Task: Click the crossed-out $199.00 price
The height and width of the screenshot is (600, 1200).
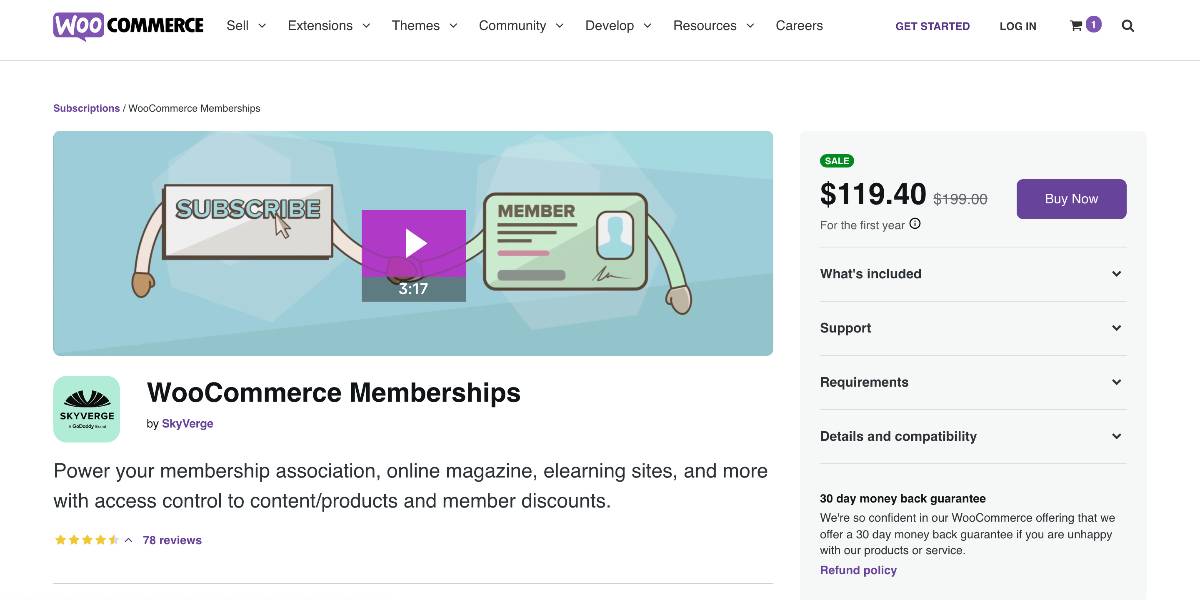Action: click(x=960, y=199)
